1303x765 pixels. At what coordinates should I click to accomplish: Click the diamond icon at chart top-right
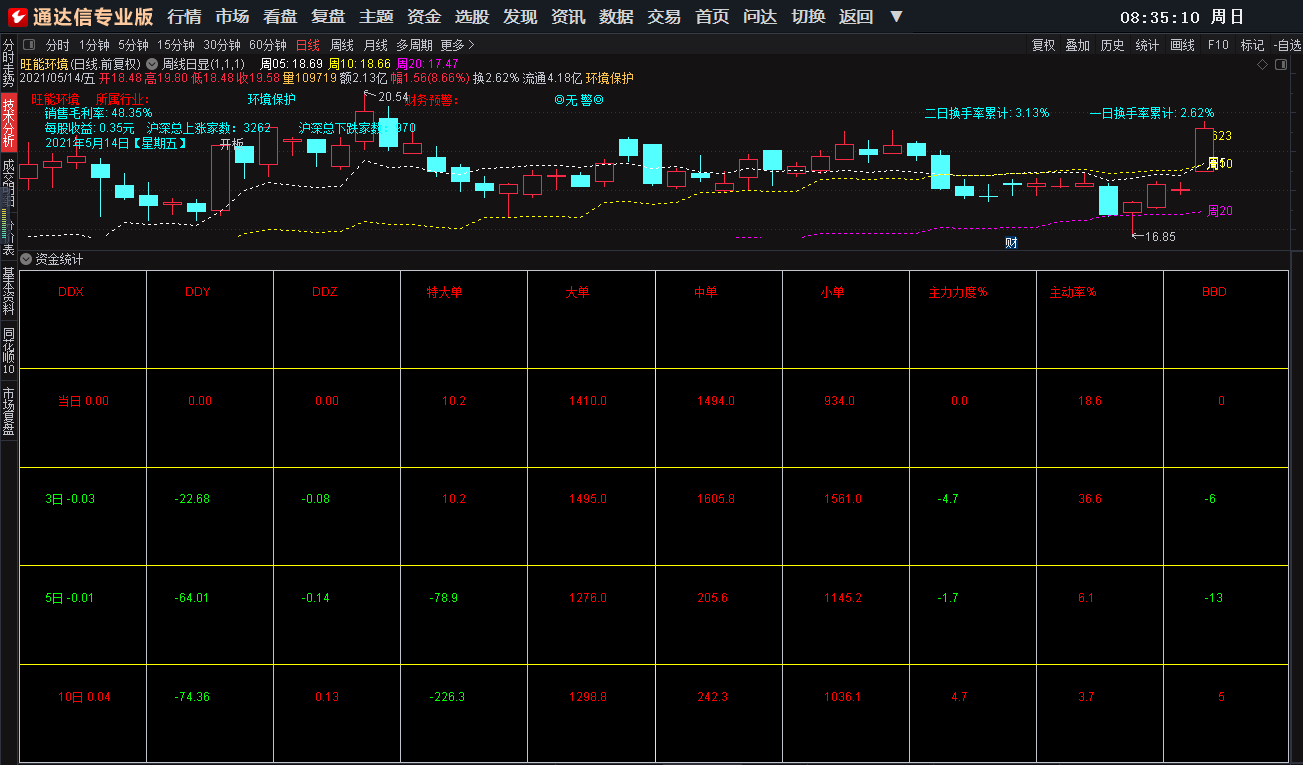tap(1263, 64)
